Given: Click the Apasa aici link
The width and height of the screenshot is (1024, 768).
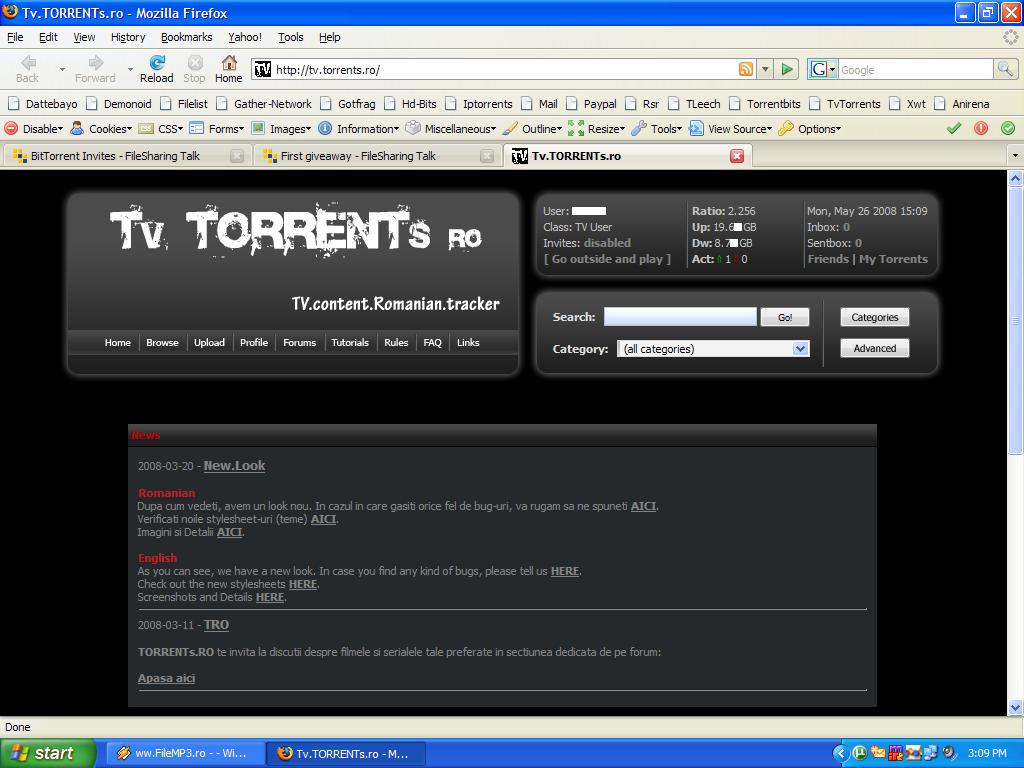Looking at the screenshot, I should pos(167,678).
